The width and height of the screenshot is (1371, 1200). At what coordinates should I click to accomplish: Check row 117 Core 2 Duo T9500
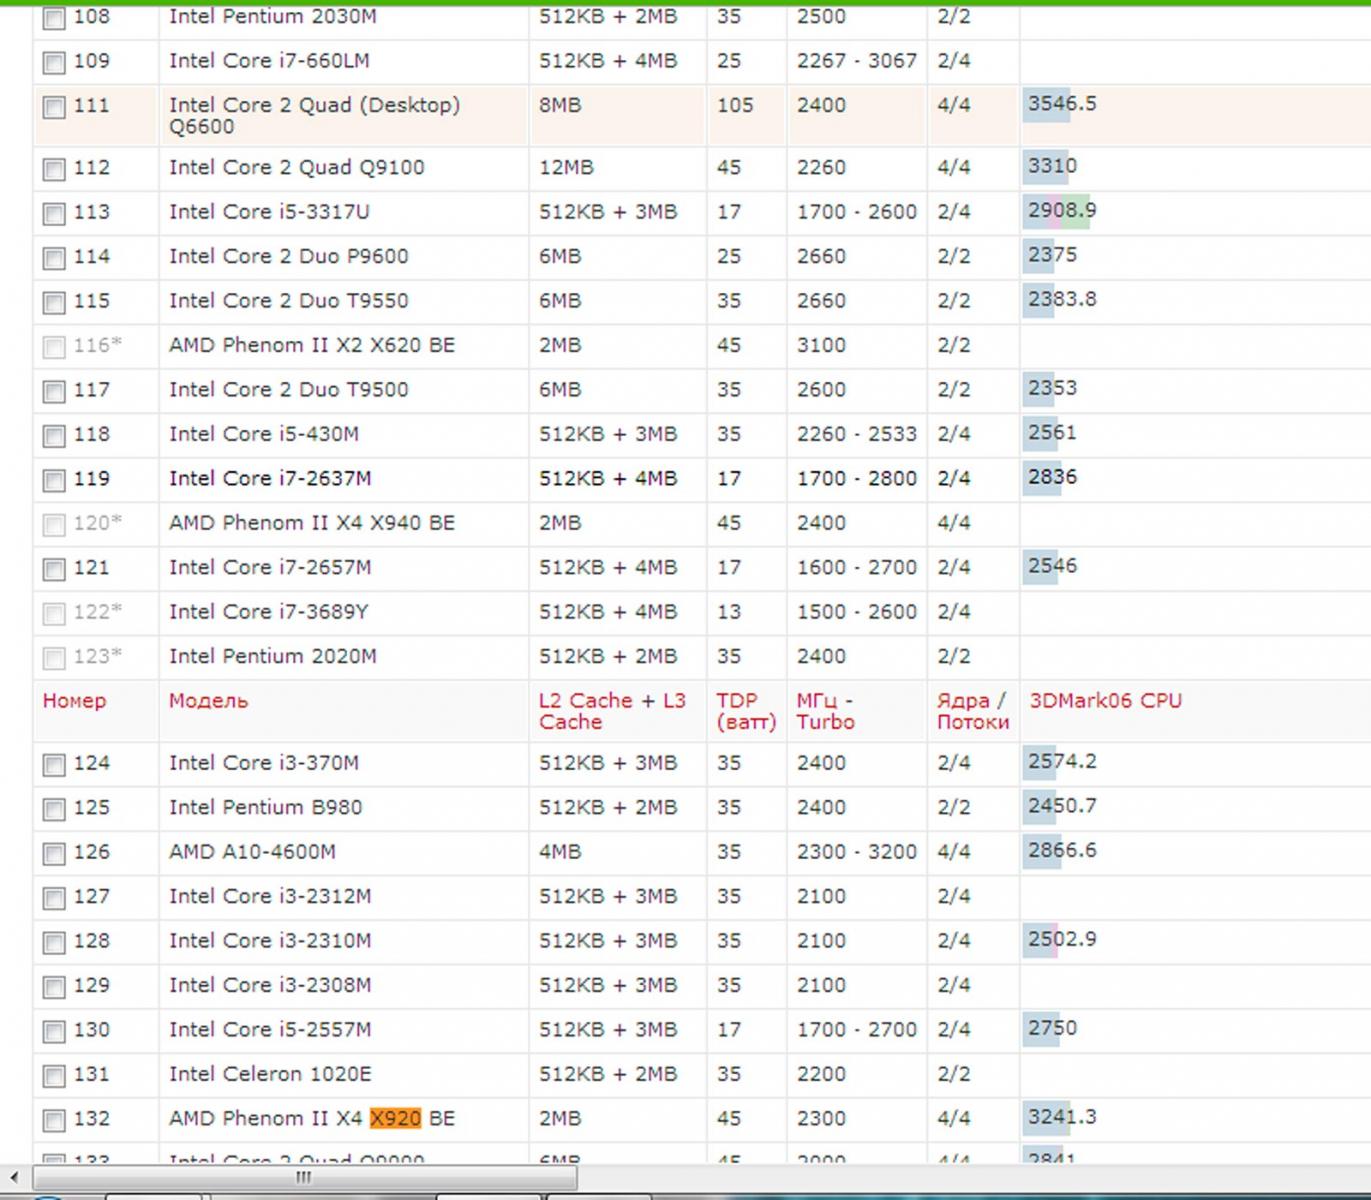[x=54, y=391]
